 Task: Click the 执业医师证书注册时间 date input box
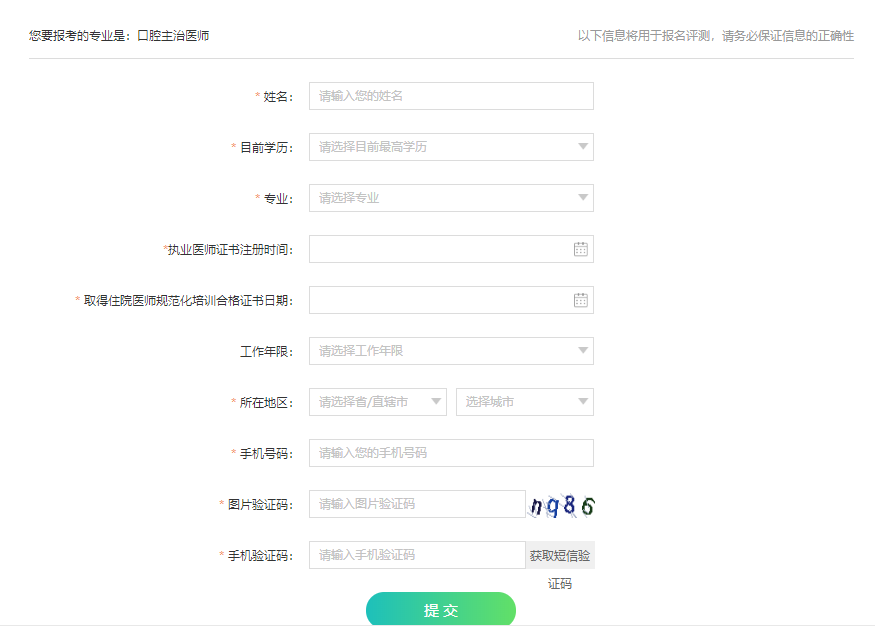pyautogui.click(x=440, y=248)
